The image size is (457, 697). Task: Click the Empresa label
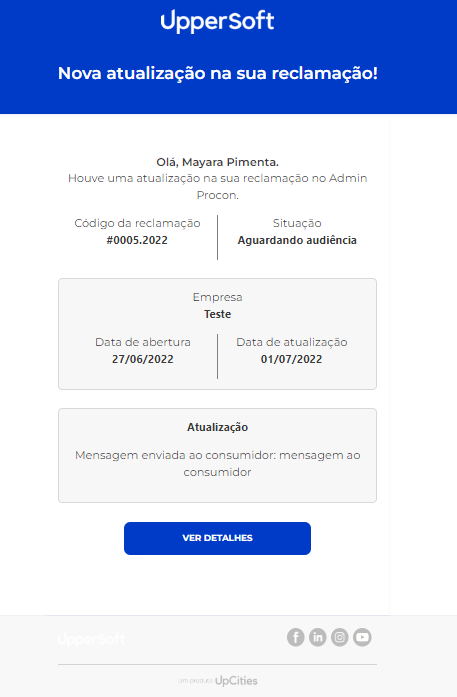click(217, 297)
